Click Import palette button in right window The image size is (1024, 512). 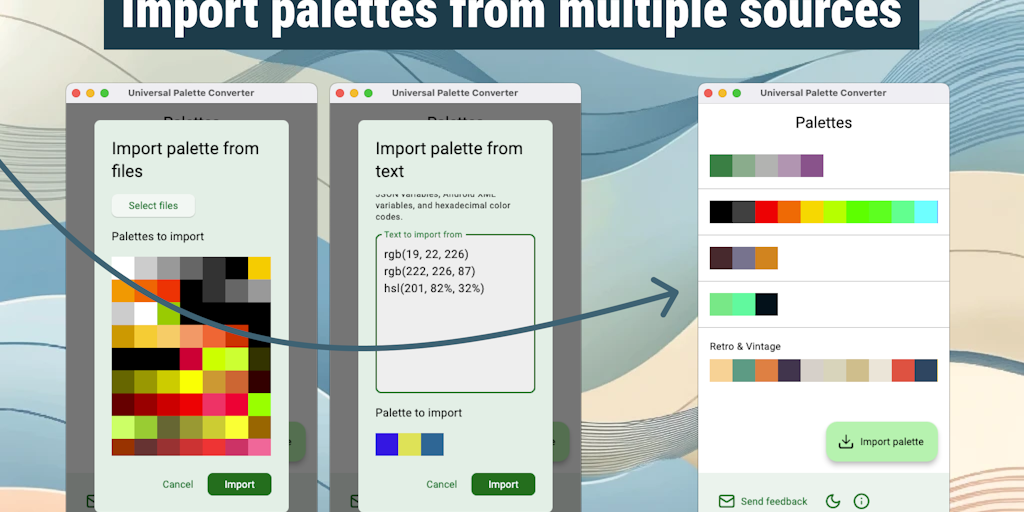point(882,441)
